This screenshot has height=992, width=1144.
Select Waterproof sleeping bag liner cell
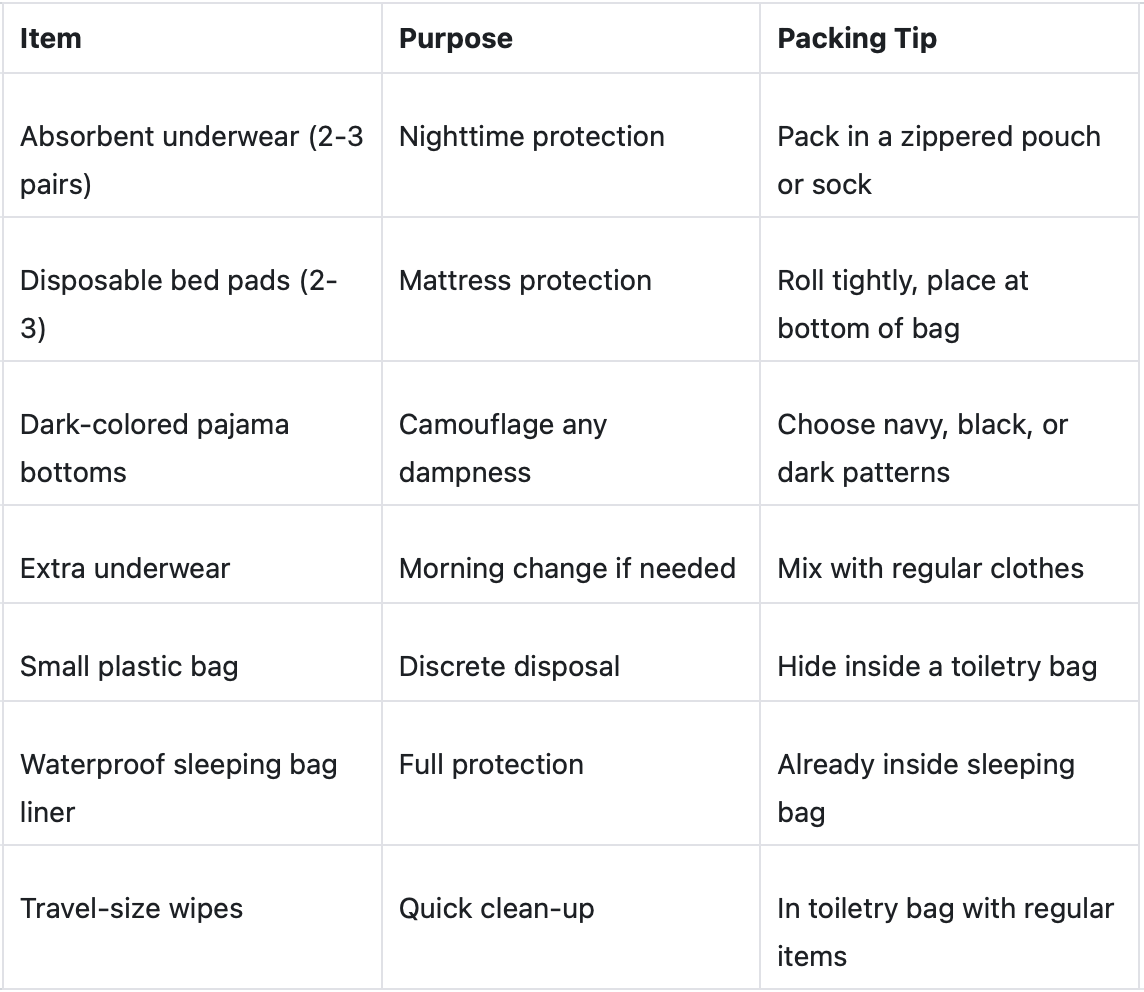tap(178, 787)
